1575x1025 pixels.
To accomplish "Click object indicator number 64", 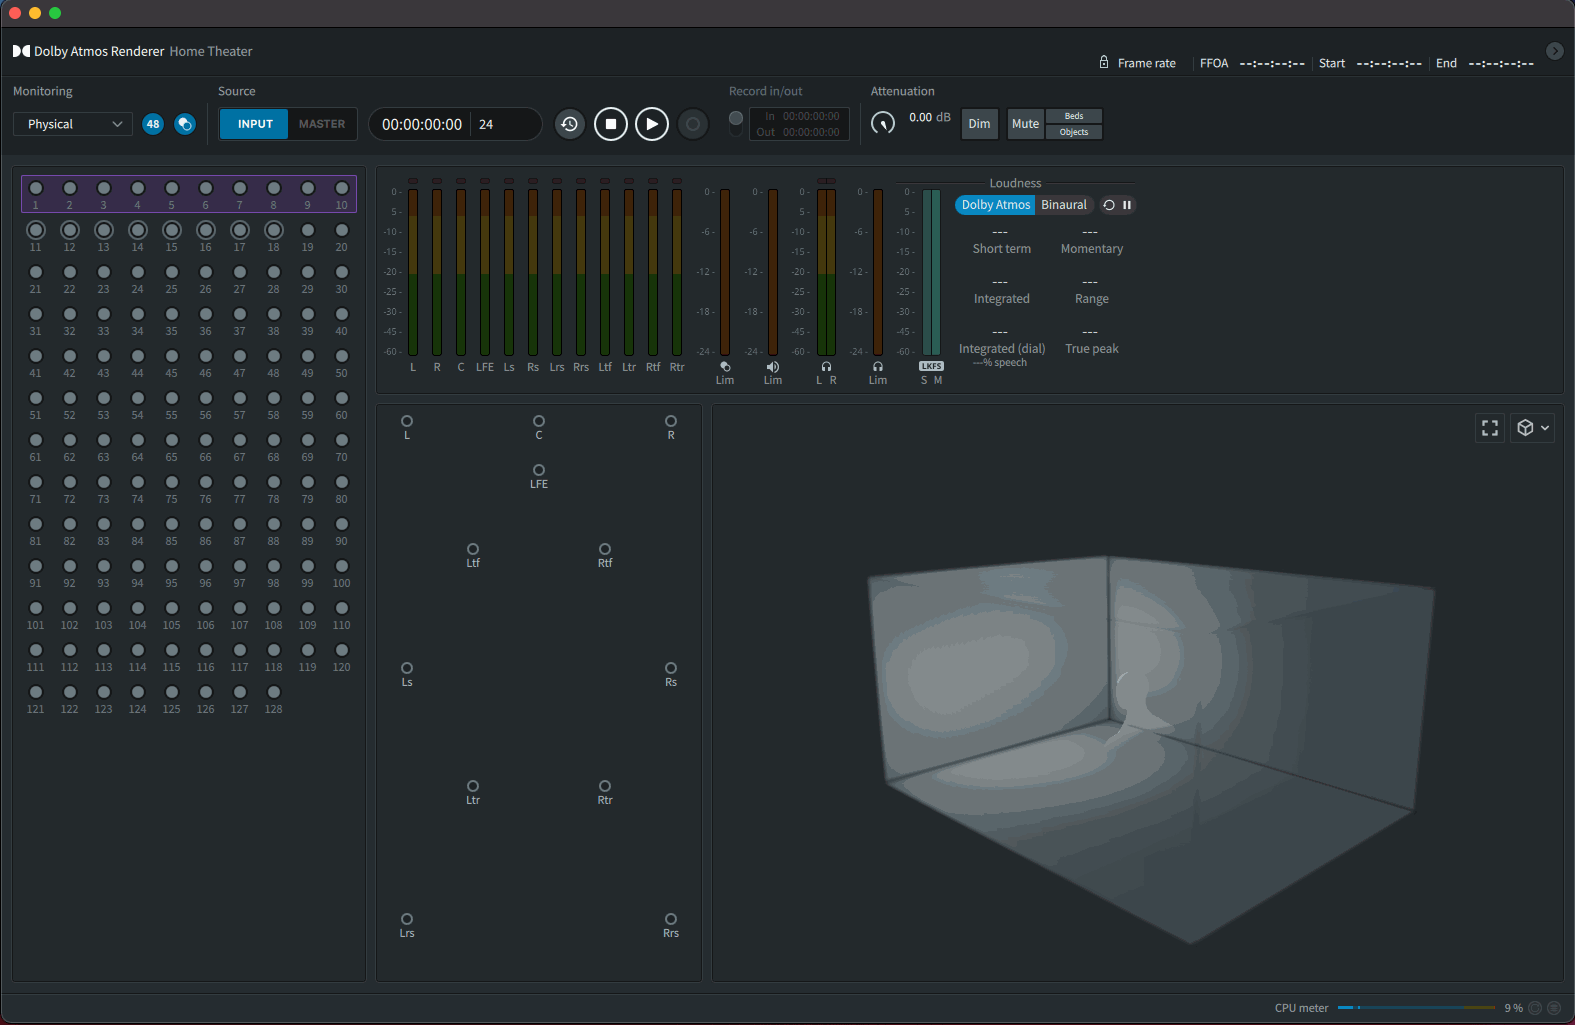I will [x=138, y=440].
